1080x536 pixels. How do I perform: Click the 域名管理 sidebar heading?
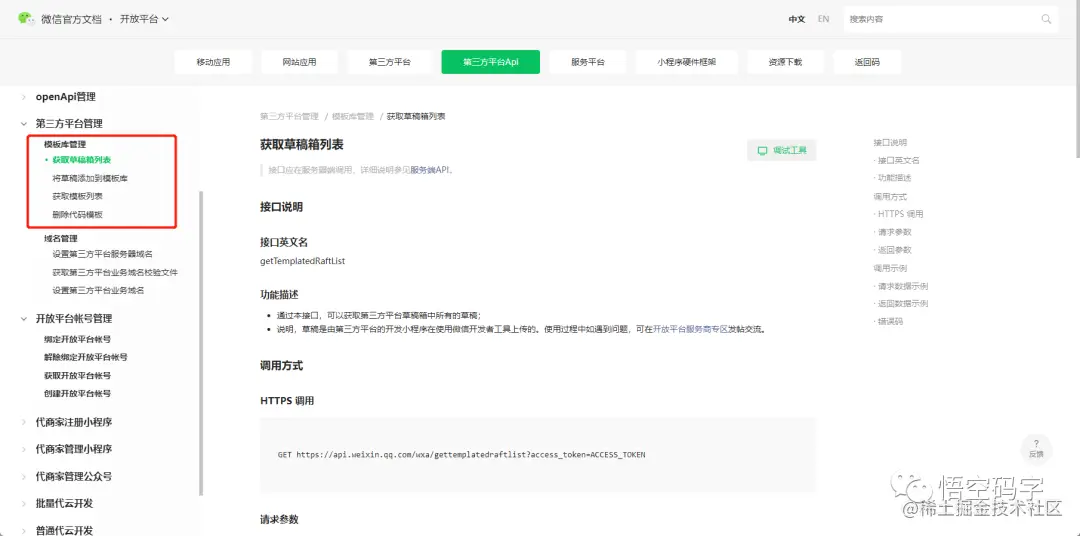pos(61,238)
